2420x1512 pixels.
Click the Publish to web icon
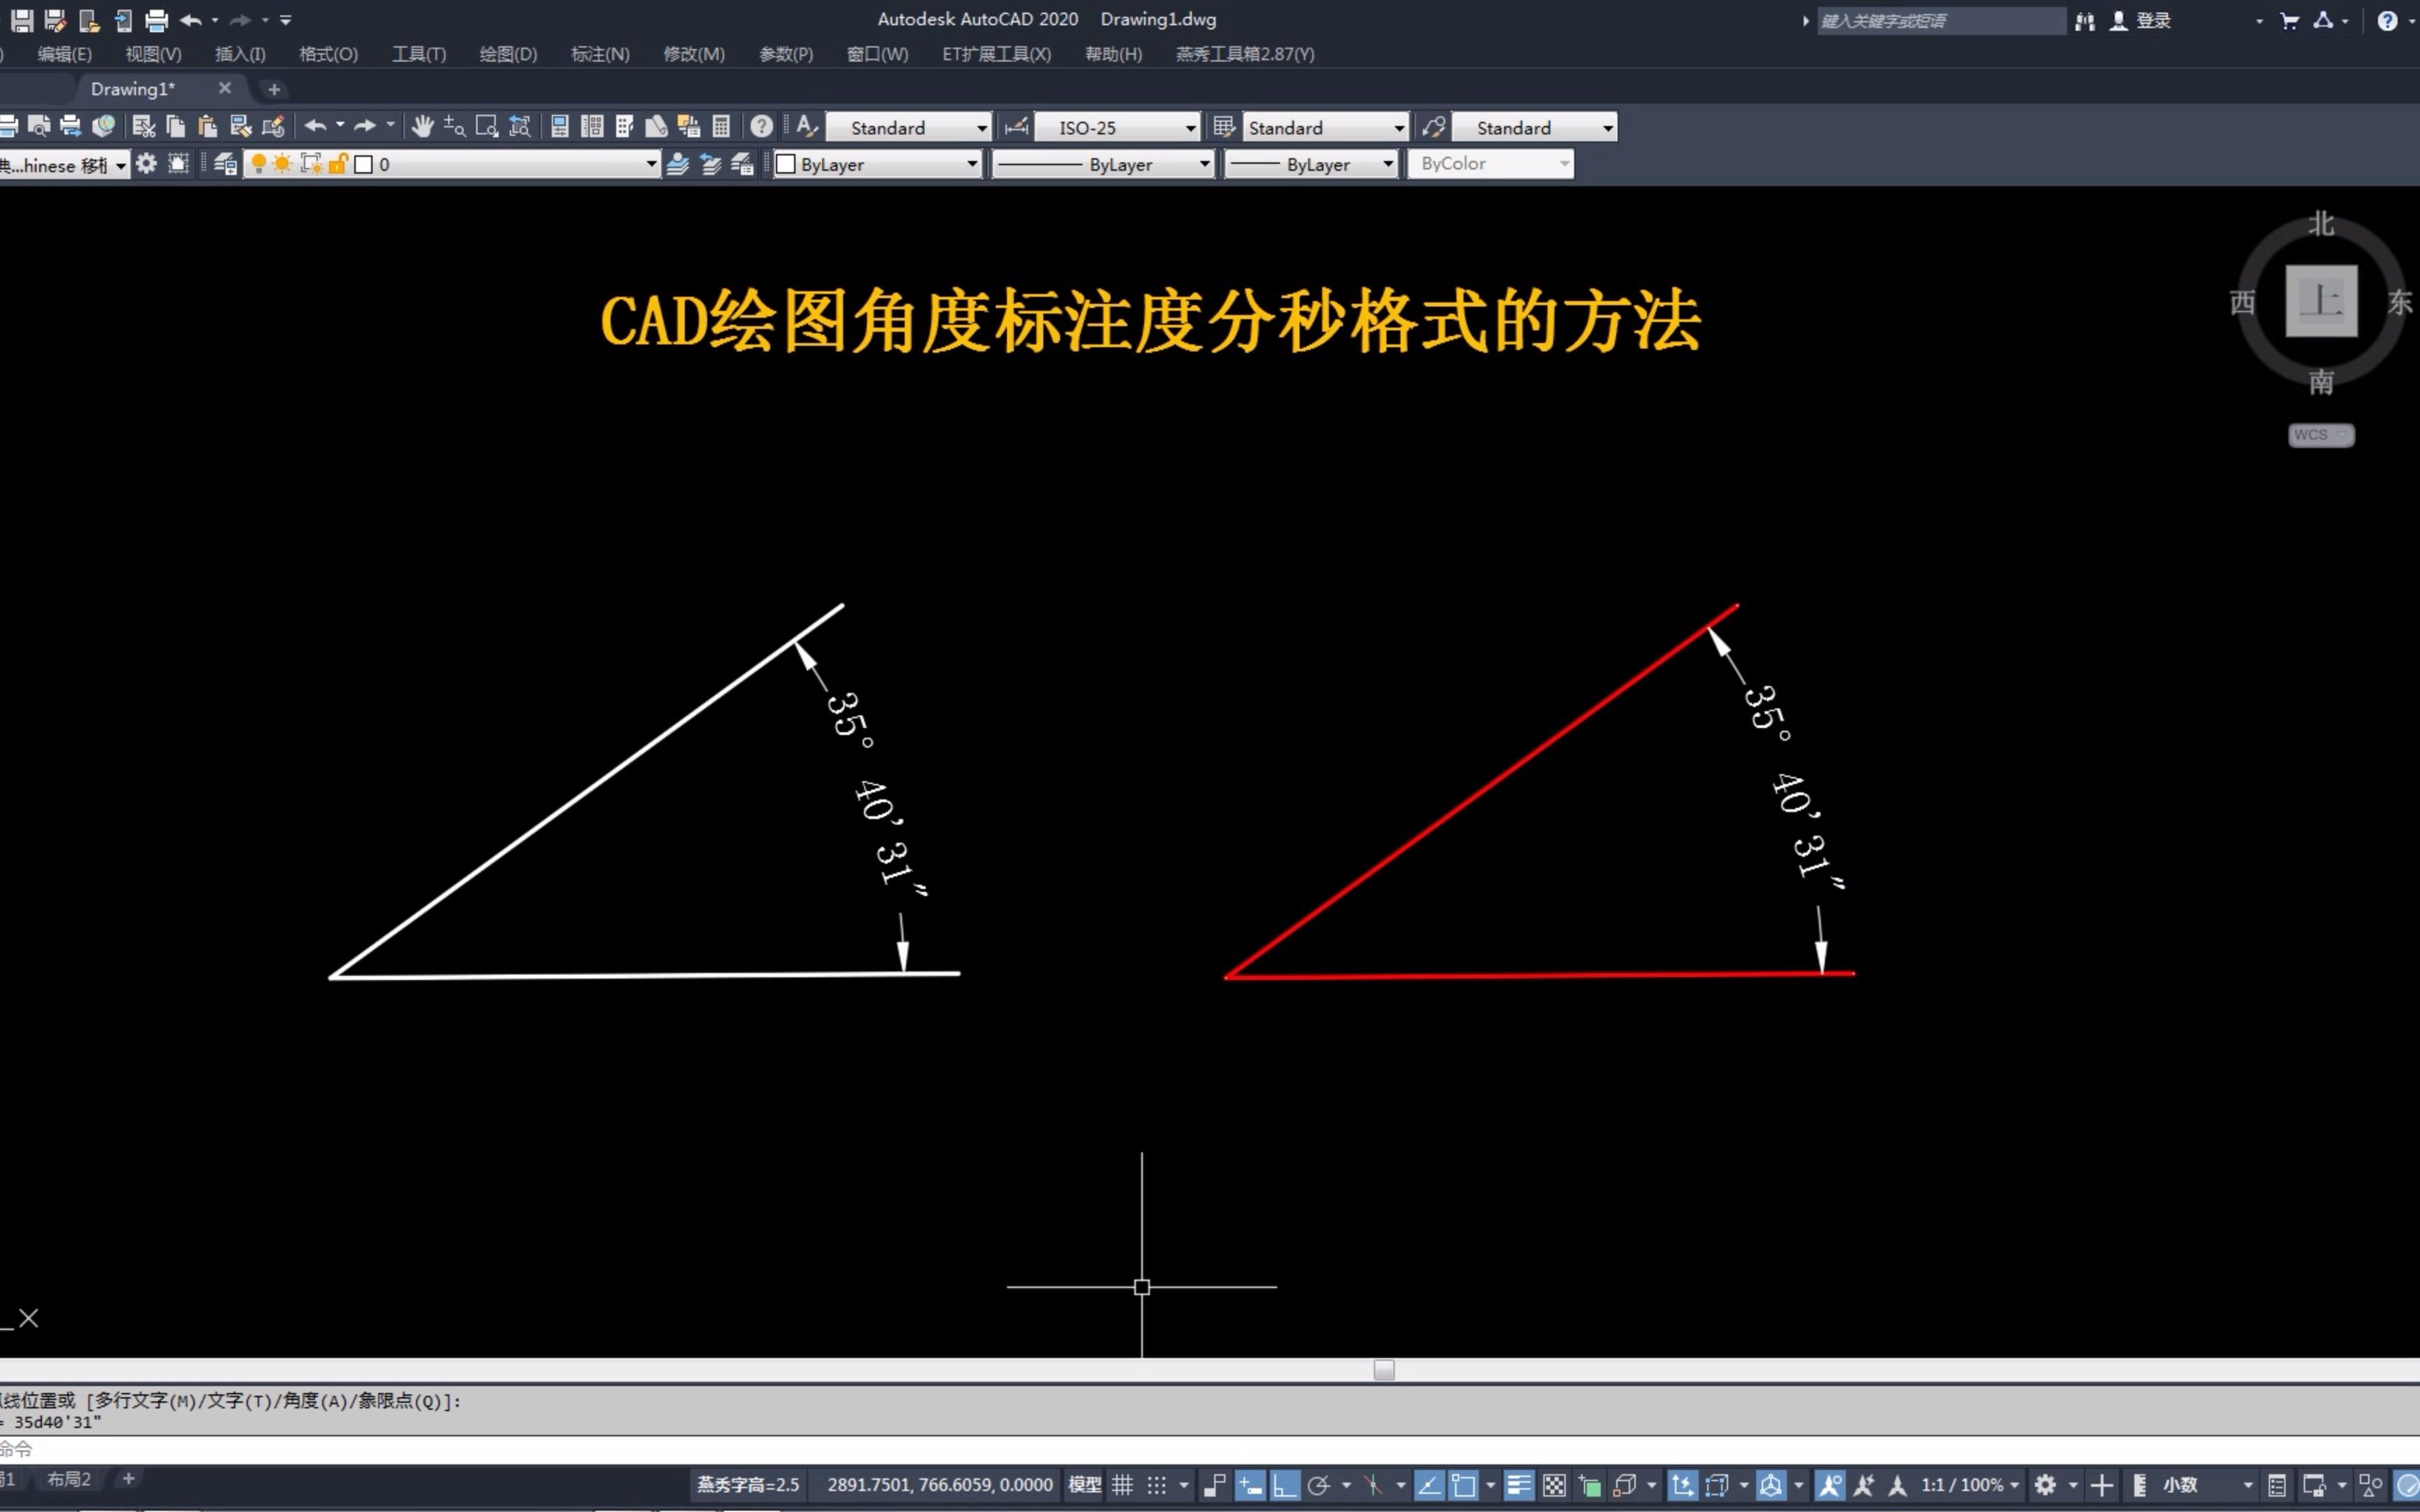tap(103, 126)
